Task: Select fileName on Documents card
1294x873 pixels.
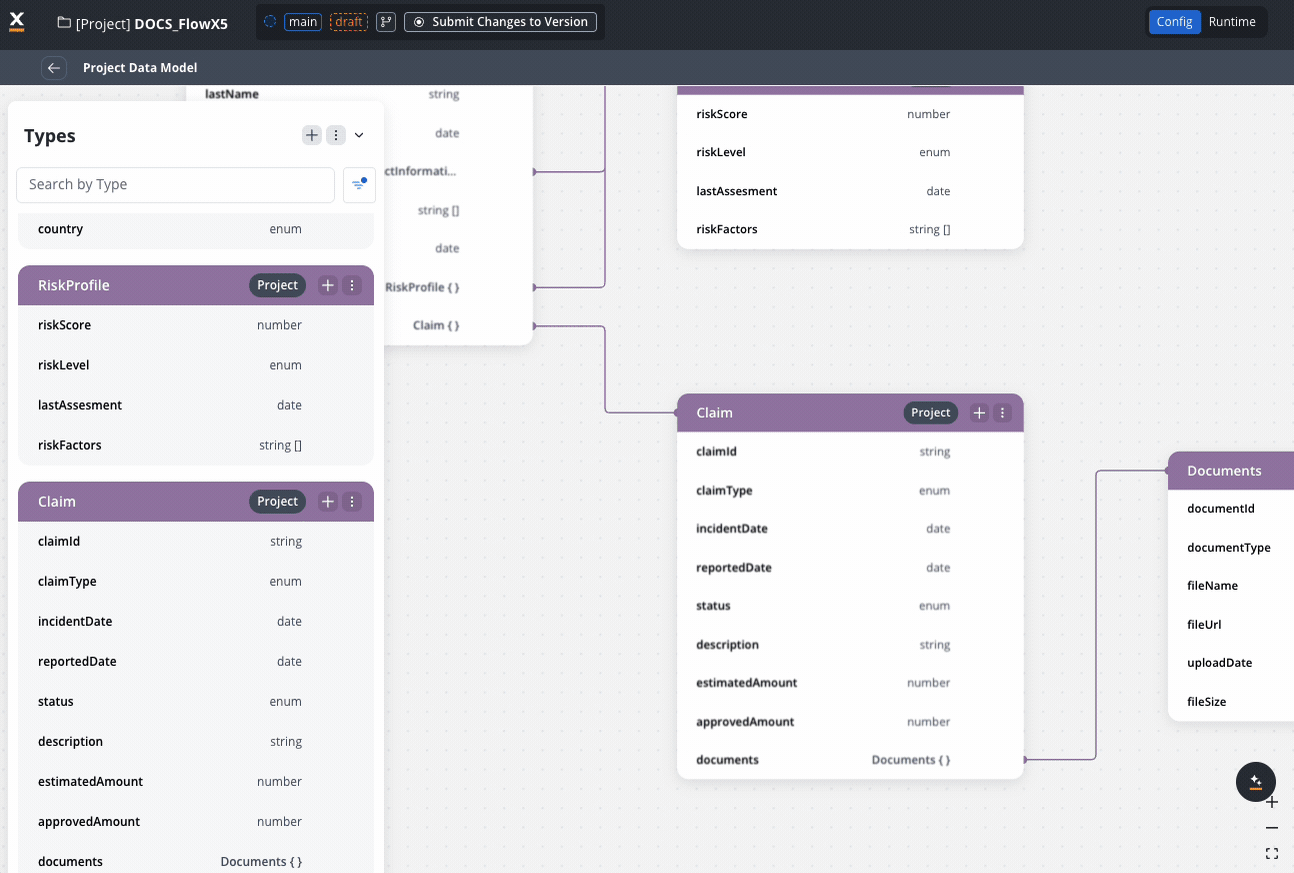Action: [1231, 586]
